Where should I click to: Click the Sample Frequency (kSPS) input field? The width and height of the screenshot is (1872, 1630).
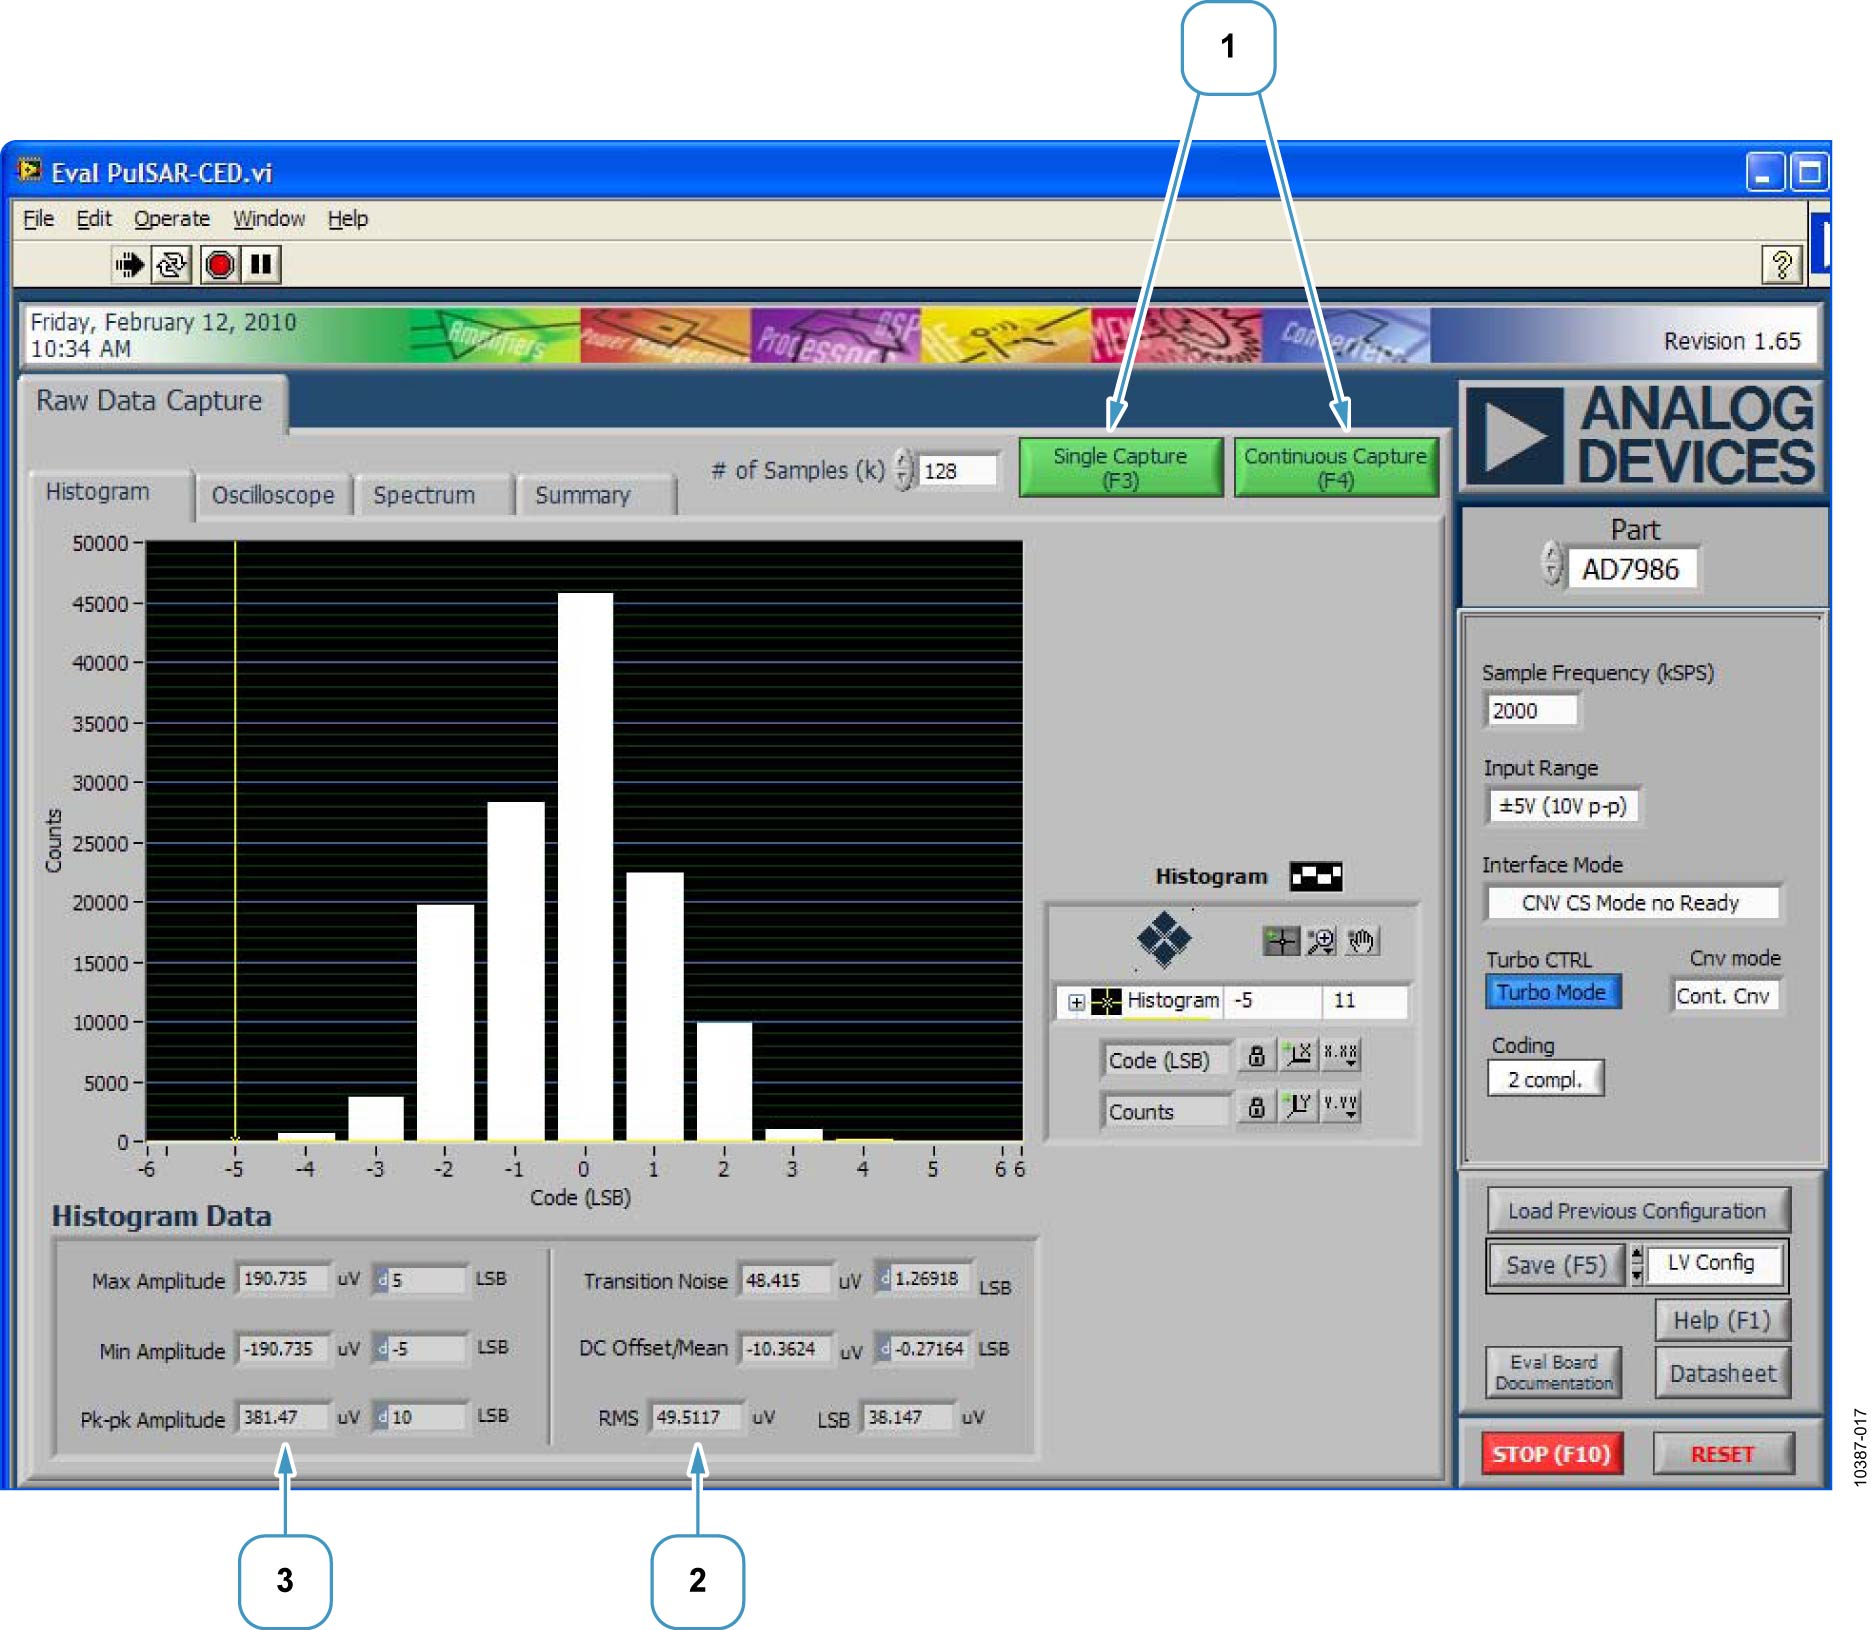[x=1531, y=711]
